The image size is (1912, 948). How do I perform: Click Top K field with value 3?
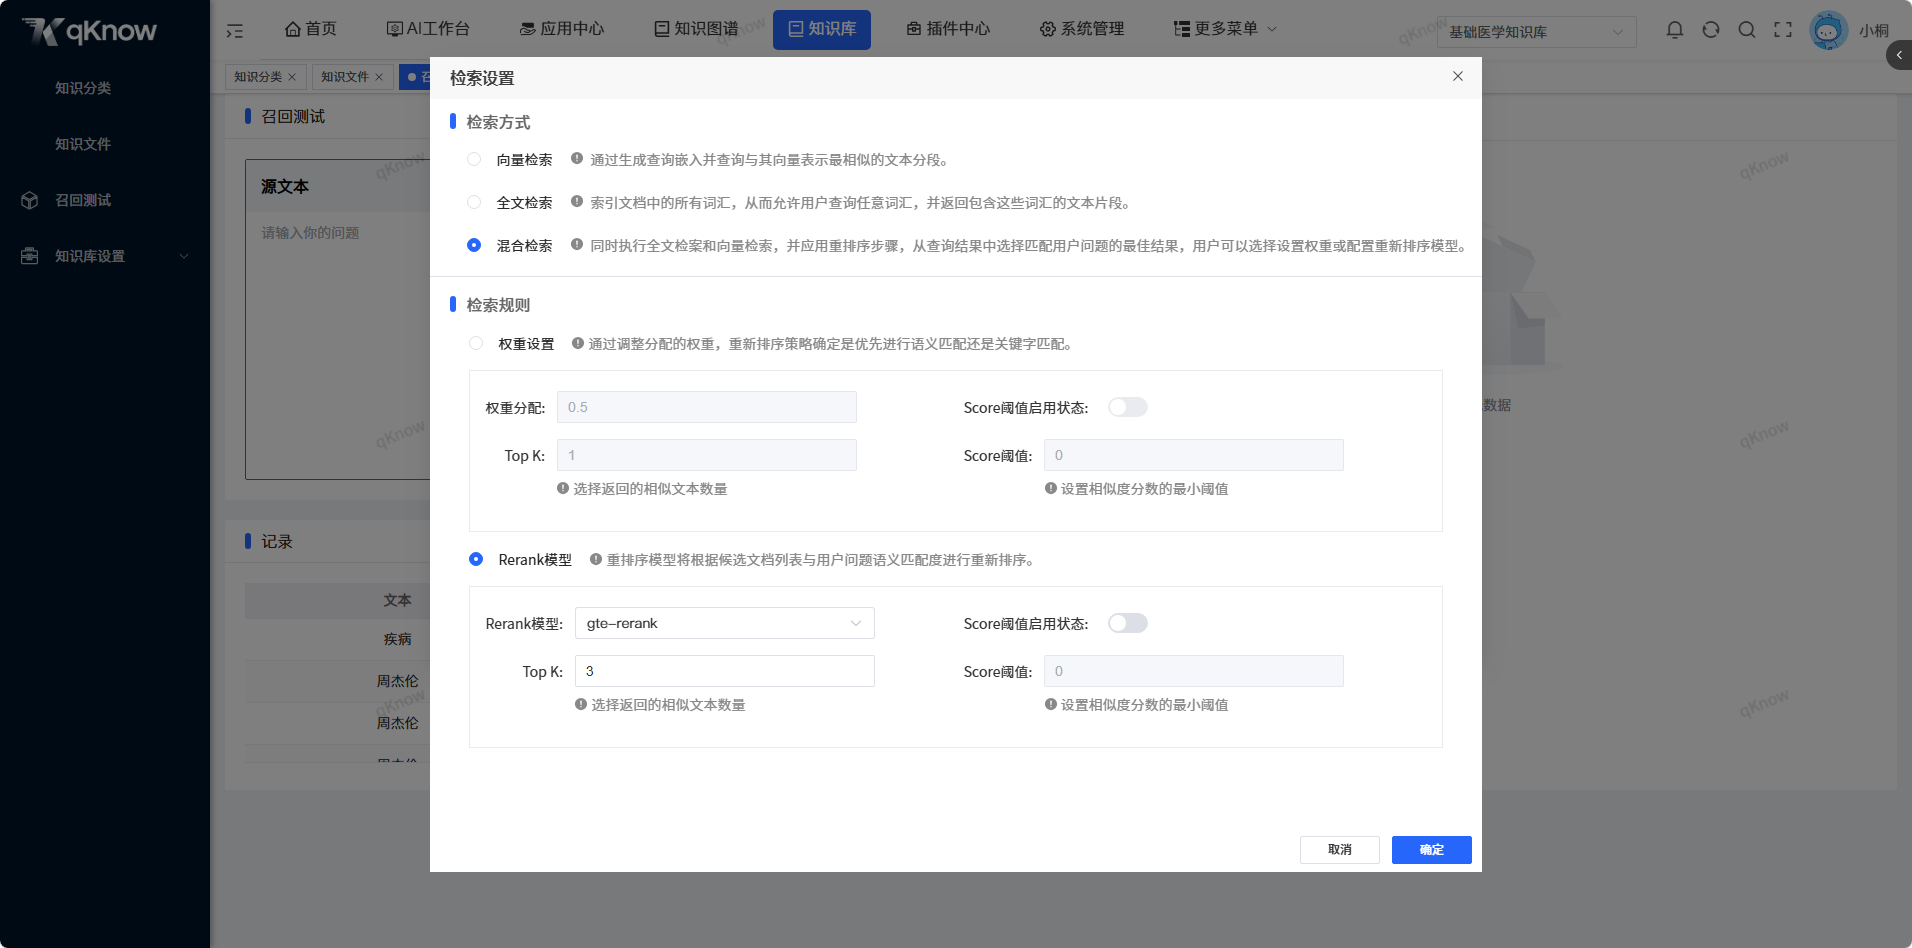pos(725,671)
